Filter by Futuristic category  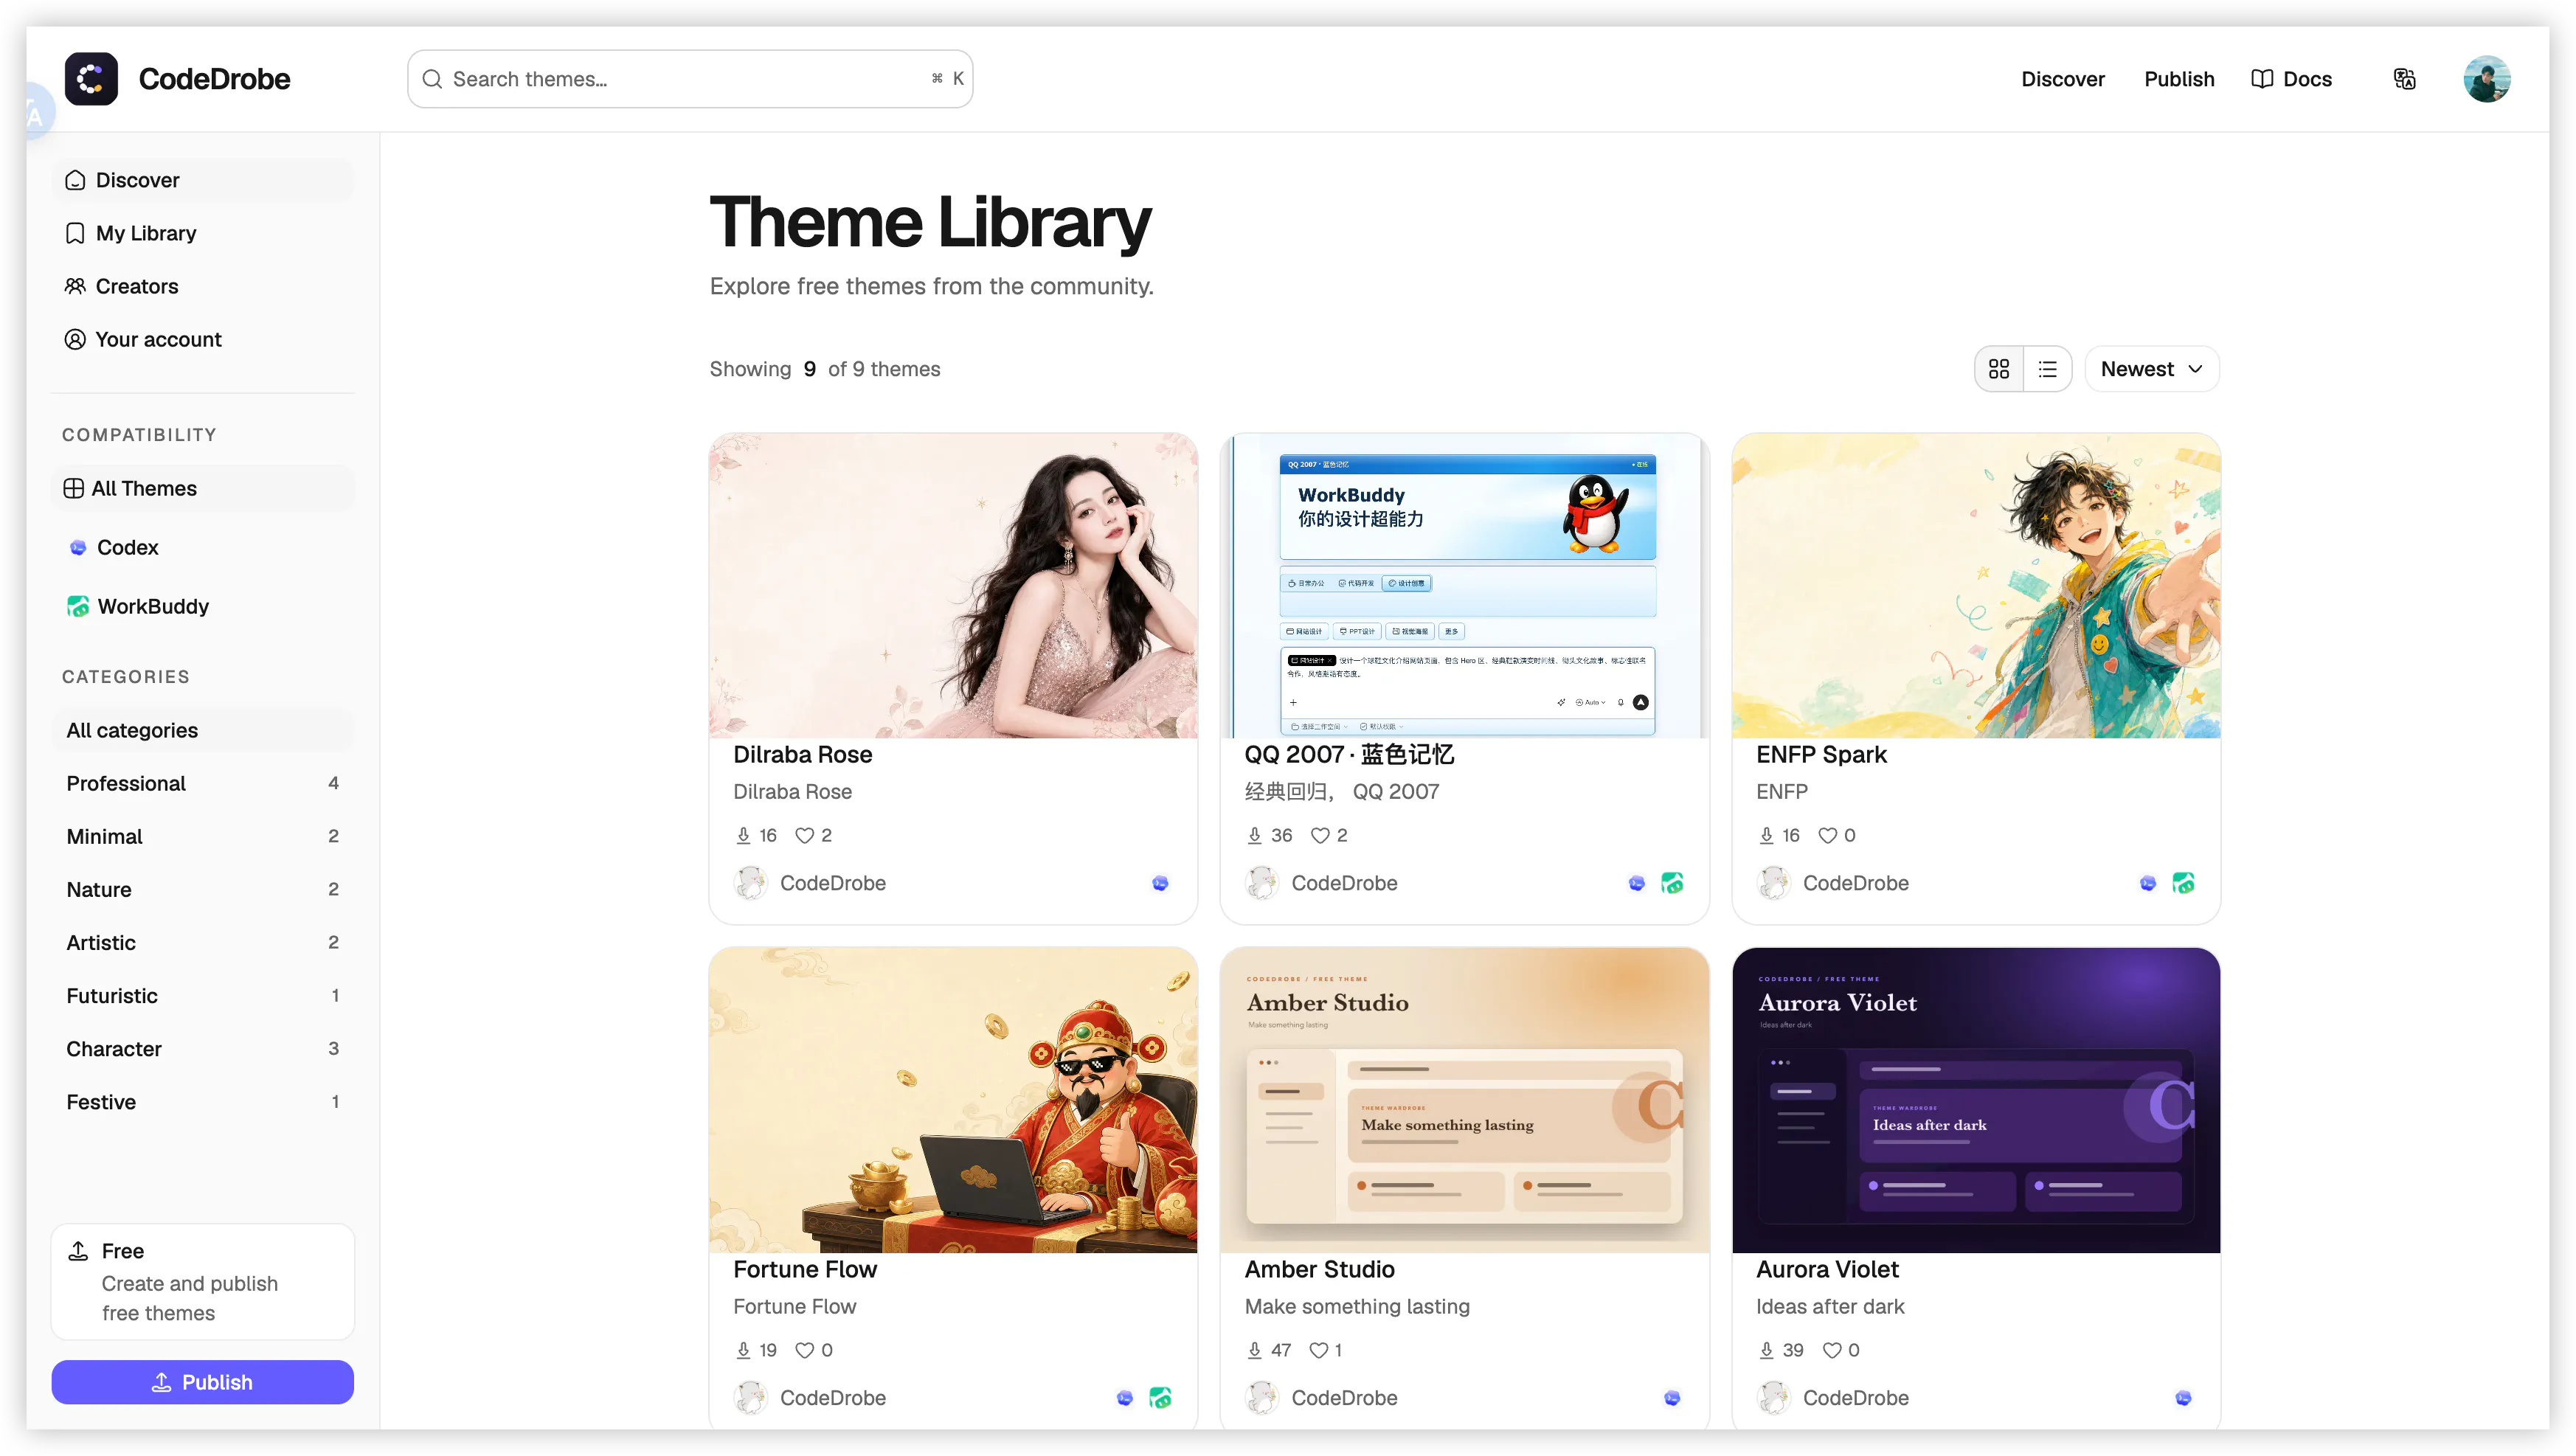pos(202,995)
